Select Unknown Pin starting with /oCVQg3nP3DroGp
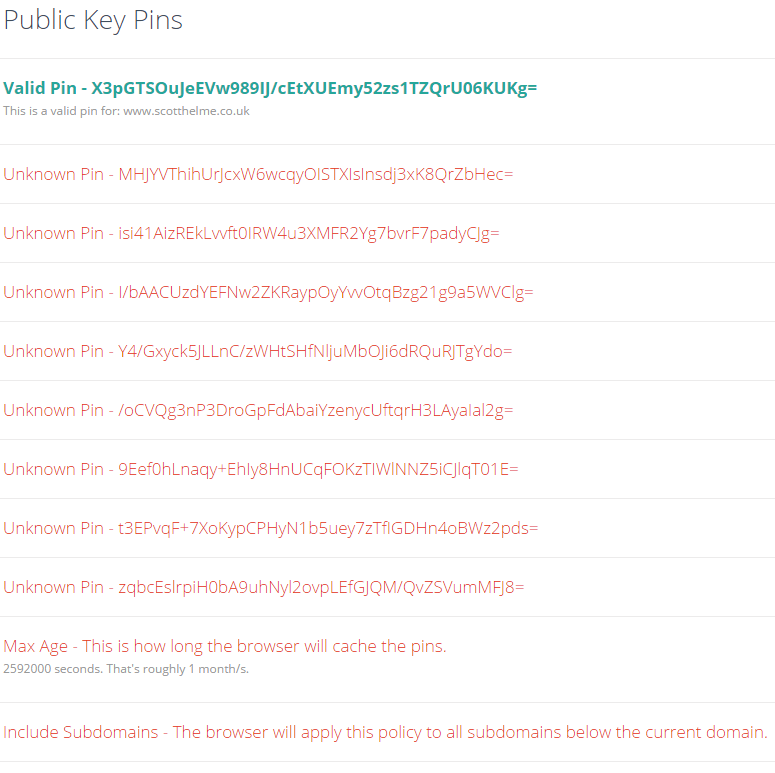This screenshot has width=775, height=773. pyautogui.click(x=258, y=410)
